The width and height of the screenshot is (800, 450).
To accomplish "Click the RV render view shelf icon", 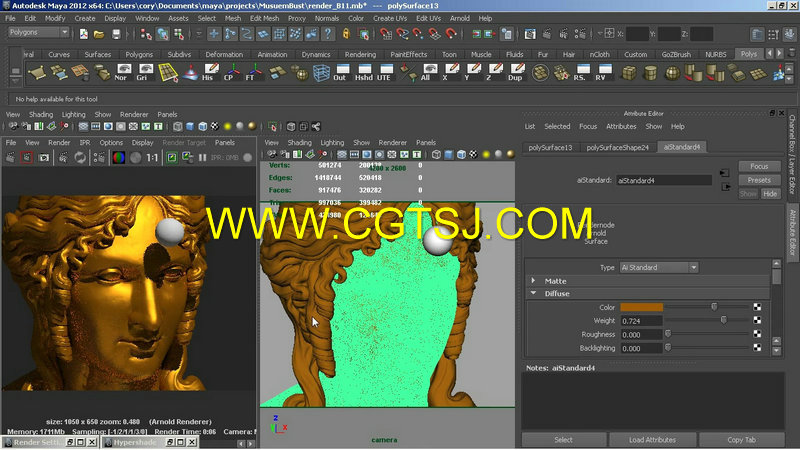I will [x=604, y=72].
